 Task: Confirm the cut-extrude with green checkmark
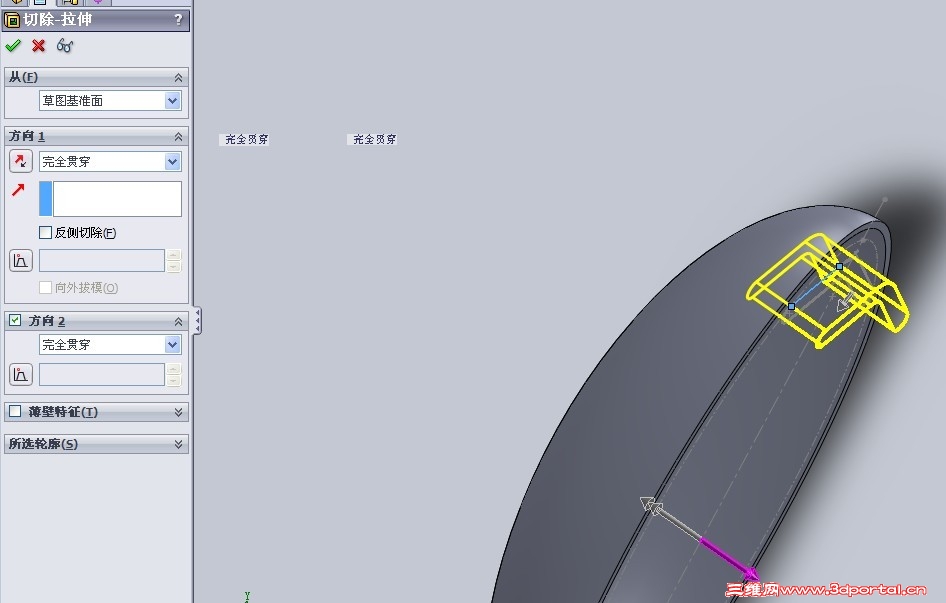(13, 45)
